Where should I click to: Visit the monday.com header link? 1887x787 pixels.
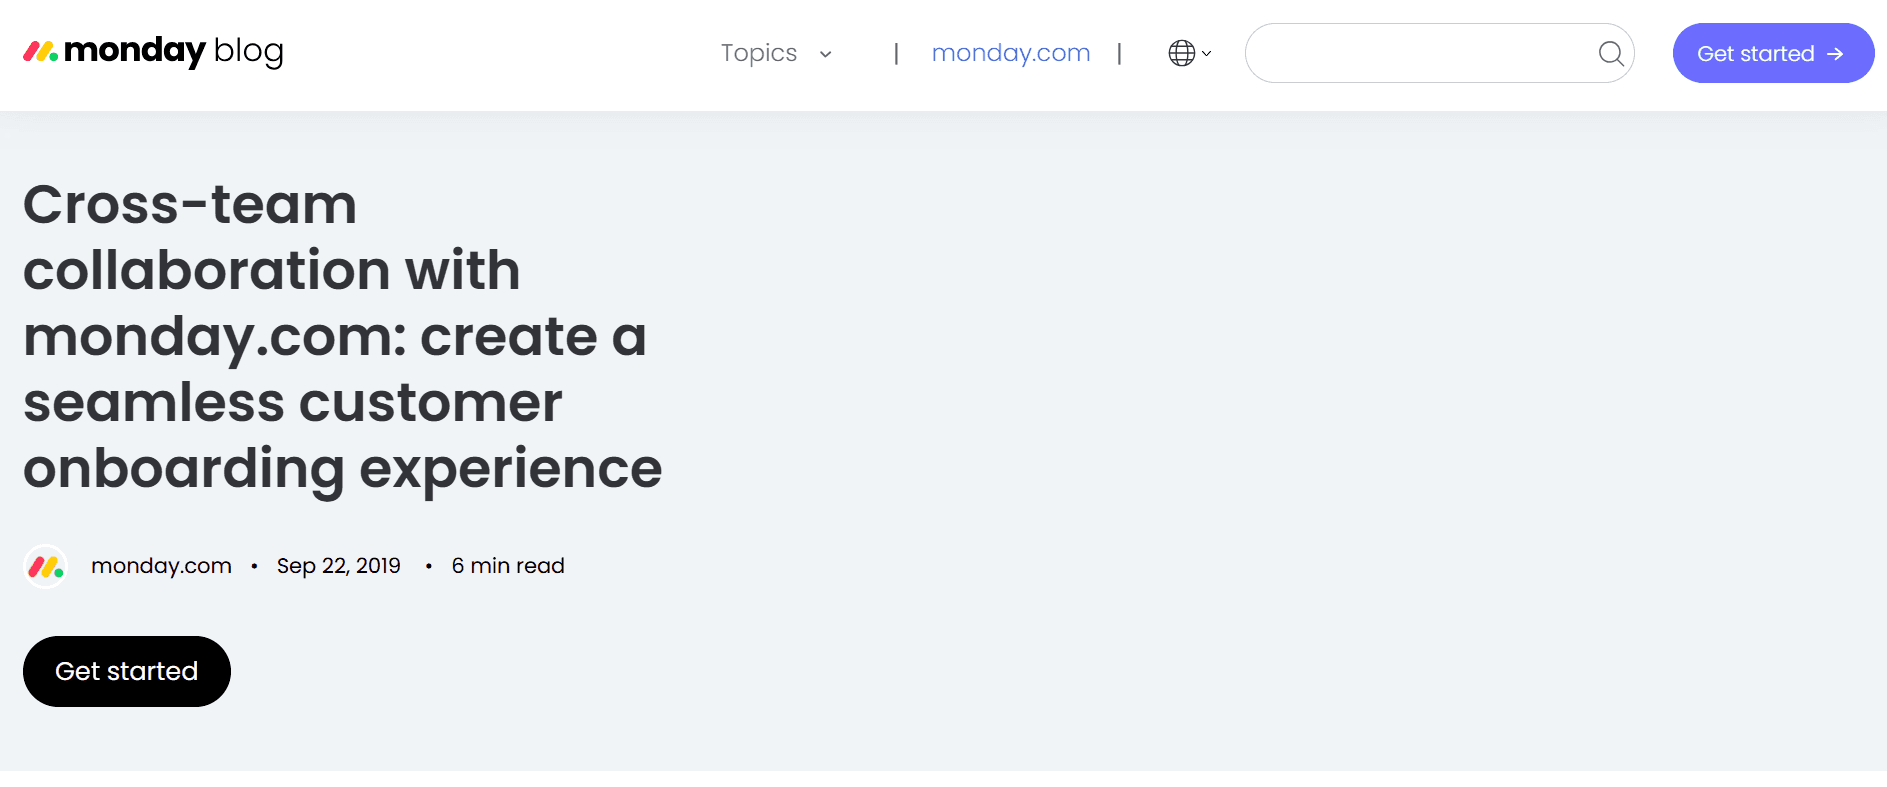1010,53
